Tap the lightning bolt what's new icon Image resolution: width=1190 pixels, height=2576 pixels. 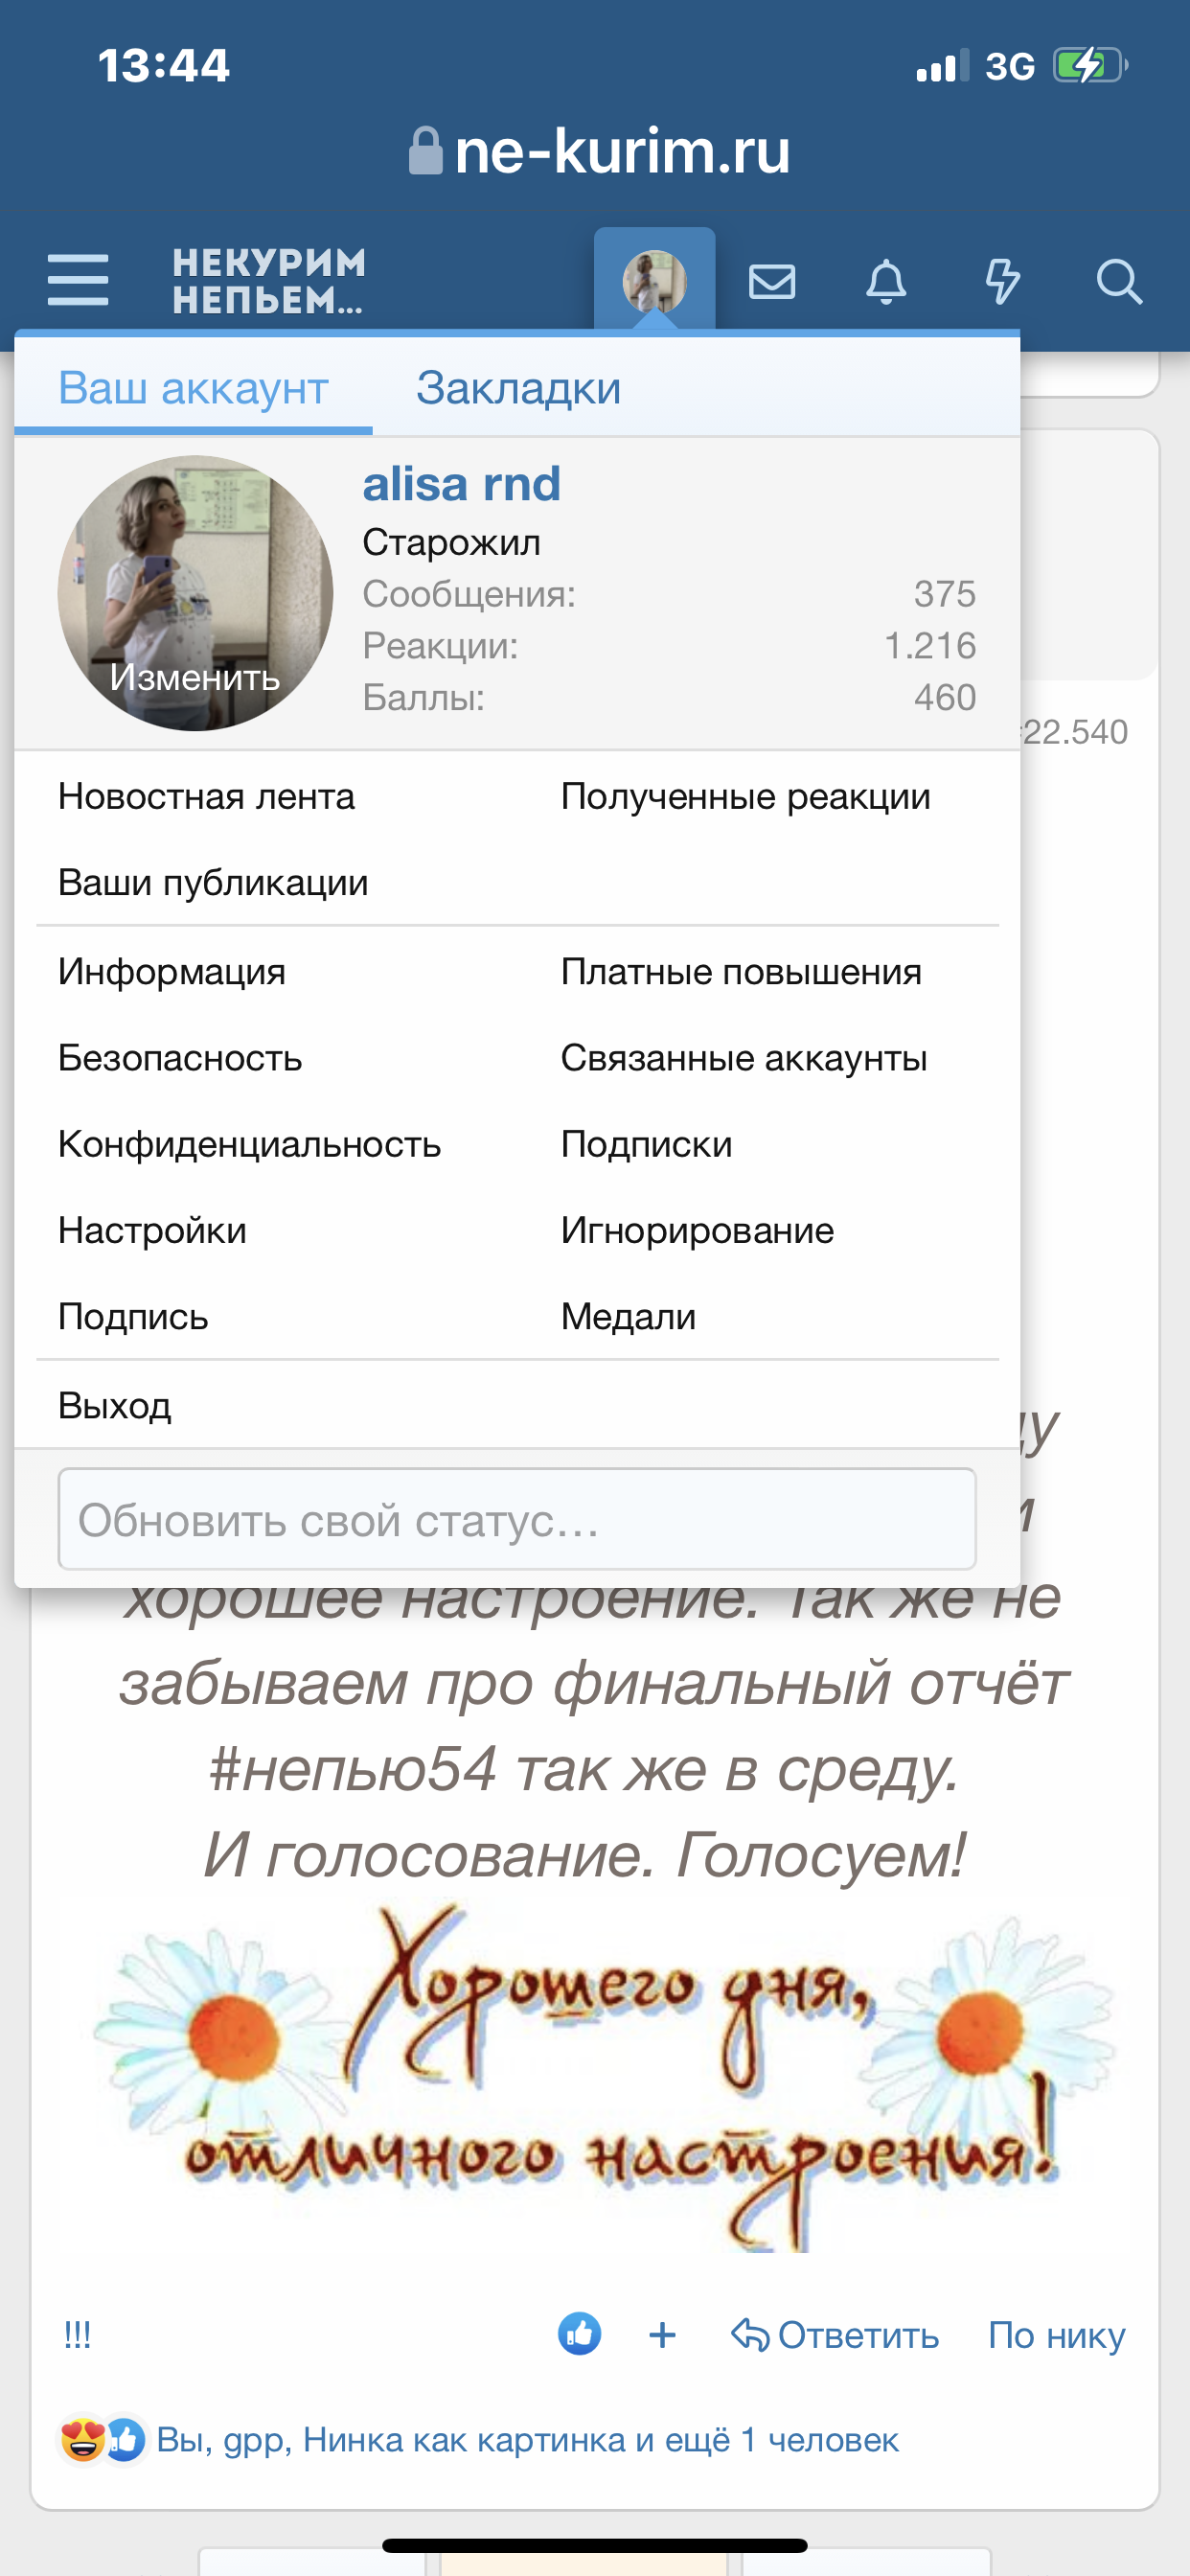pyautogui.click(x=1002, y=282)
